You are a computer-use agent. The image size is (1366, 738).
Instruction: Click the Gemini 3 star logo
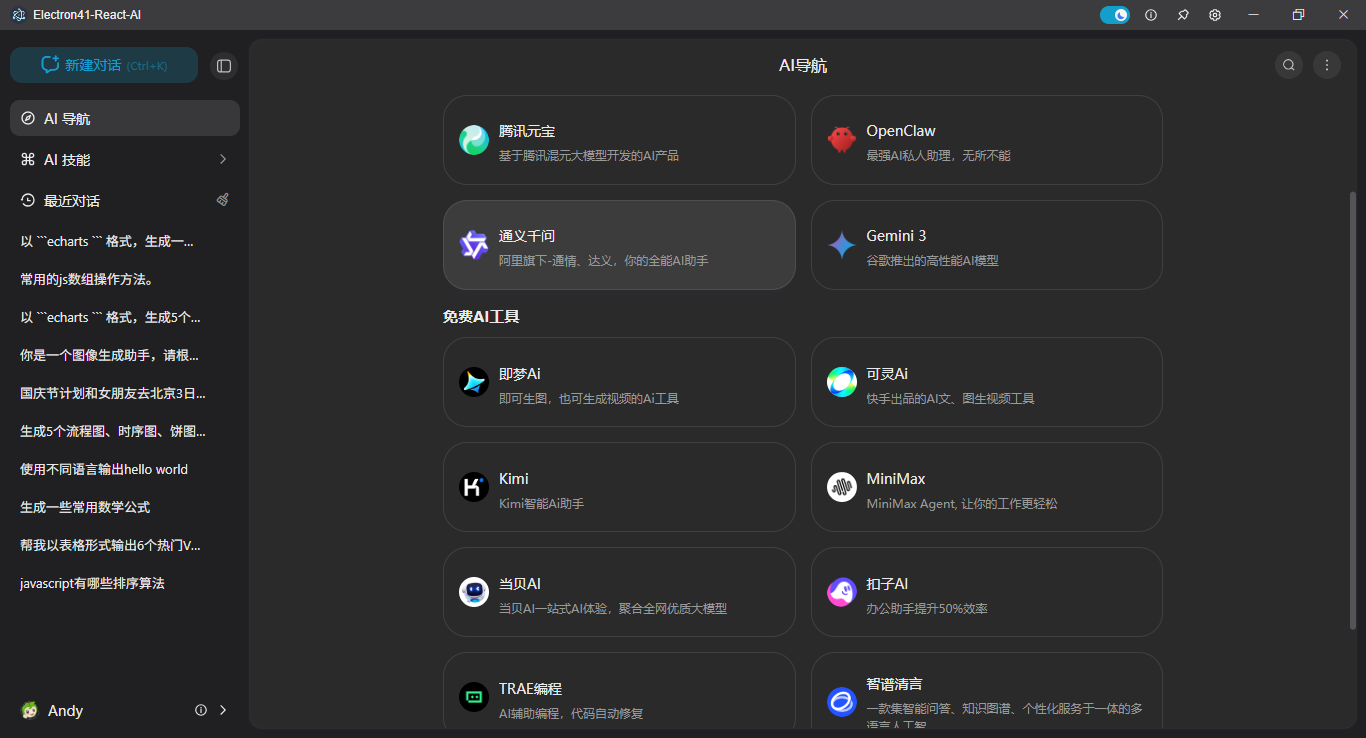pyautogui.click(x=842, y=245)
